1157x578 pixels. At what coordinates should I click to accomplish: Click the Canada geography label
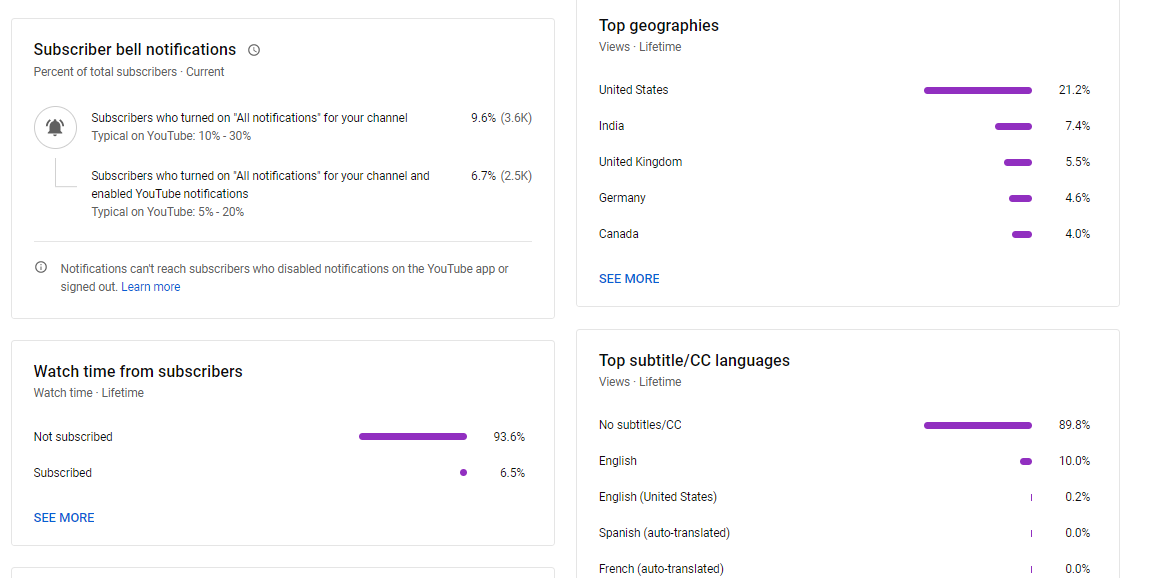coord(618,234)
